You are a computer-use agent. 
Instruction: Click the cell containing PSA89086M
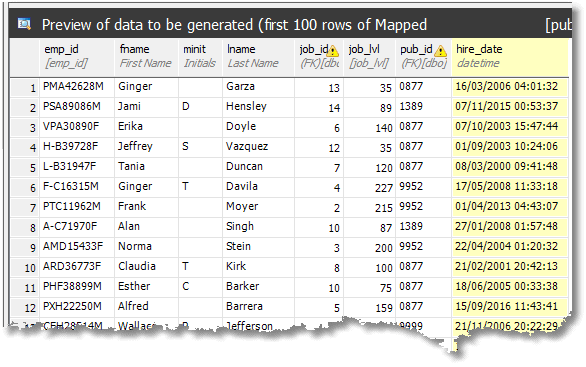(x=77, y=108)
